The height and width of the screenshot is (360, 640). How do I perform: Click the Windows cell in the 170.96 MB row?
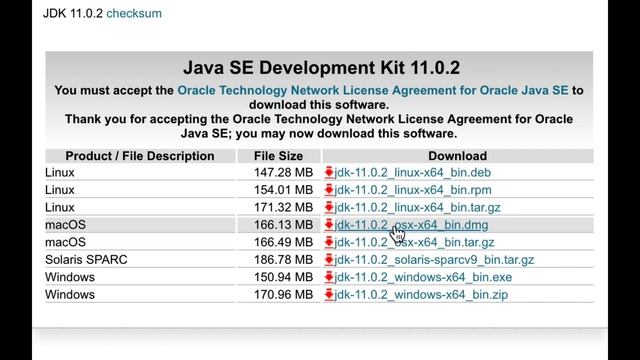[x=140, y=295]
